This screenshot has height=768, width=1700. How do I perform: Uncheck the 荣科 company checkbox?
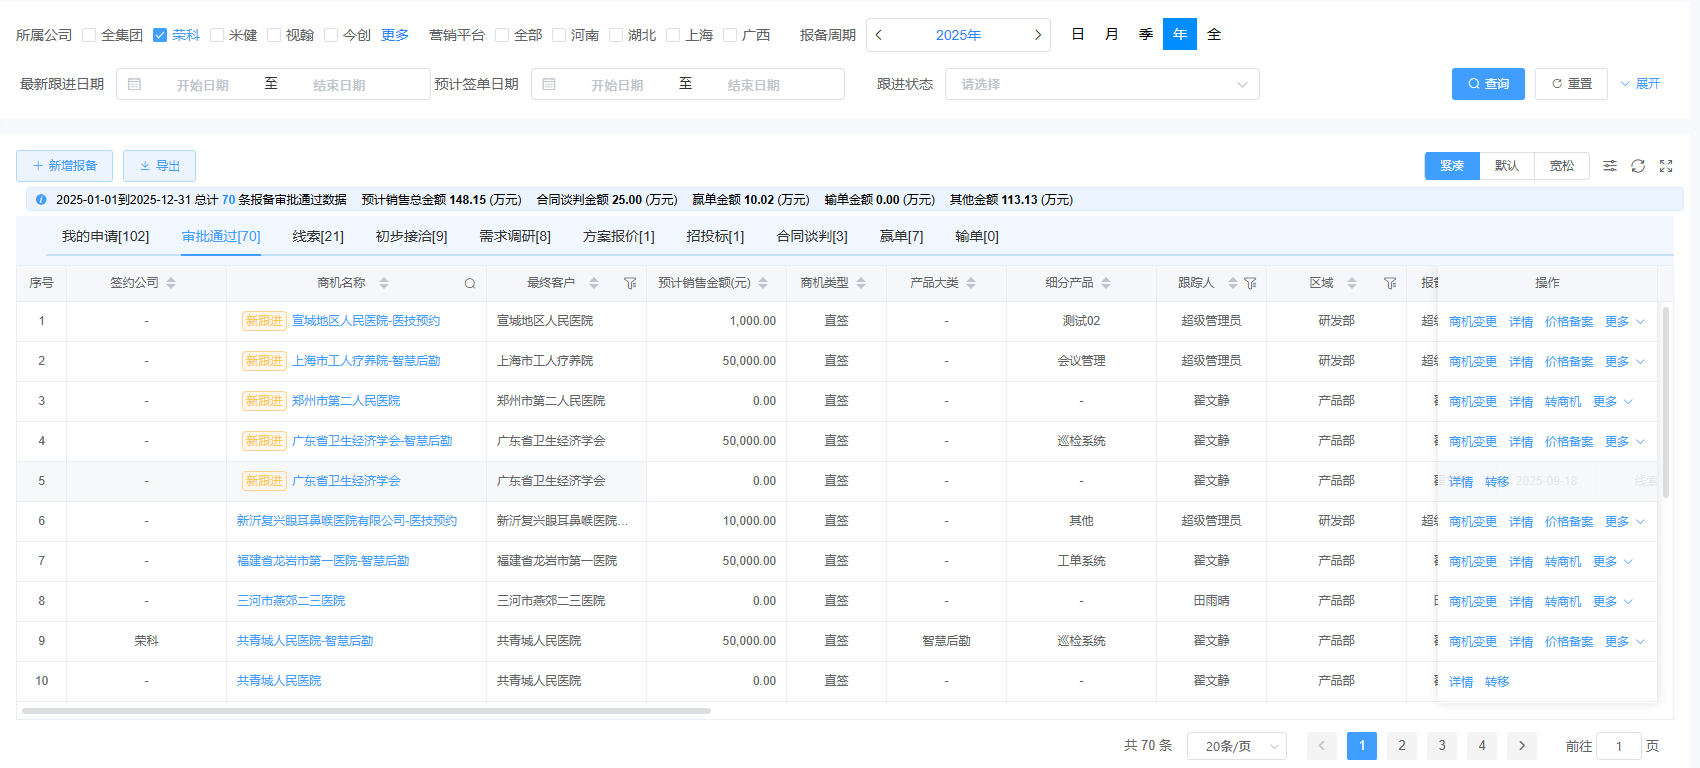point(160,35)
